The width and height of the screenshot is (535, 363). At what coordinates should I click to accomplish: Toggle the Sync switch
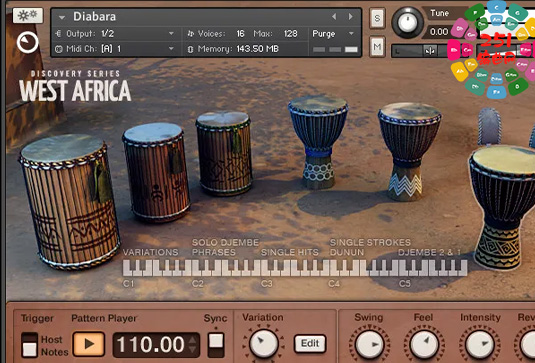[216, 345]
